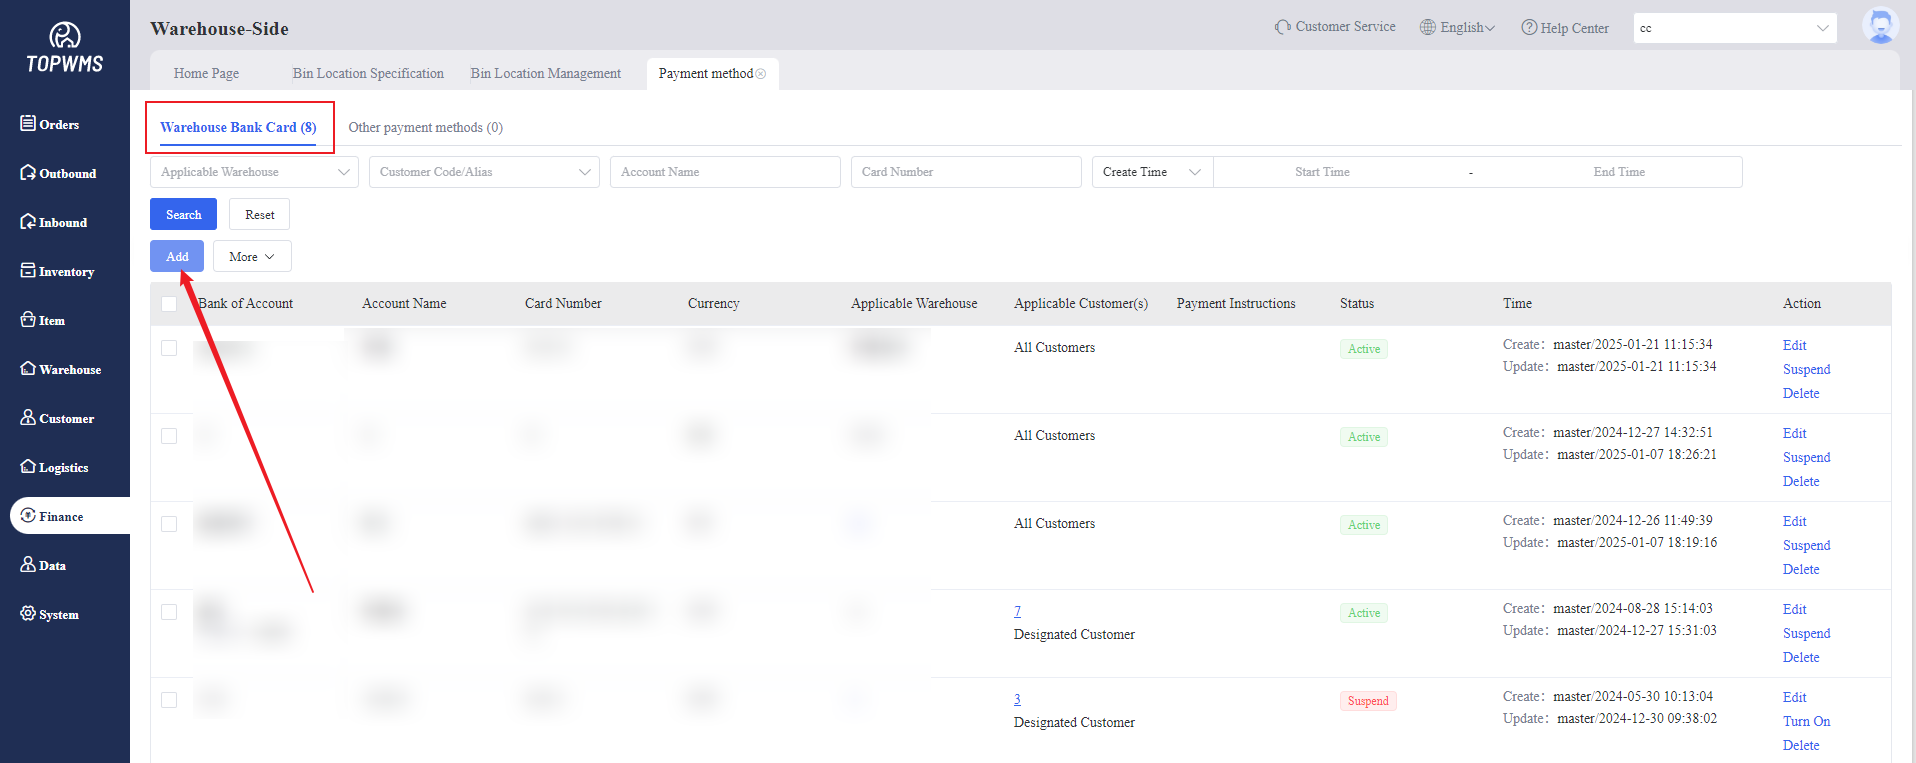
Task: Open the System gear icon
Action: coord(28,613)
